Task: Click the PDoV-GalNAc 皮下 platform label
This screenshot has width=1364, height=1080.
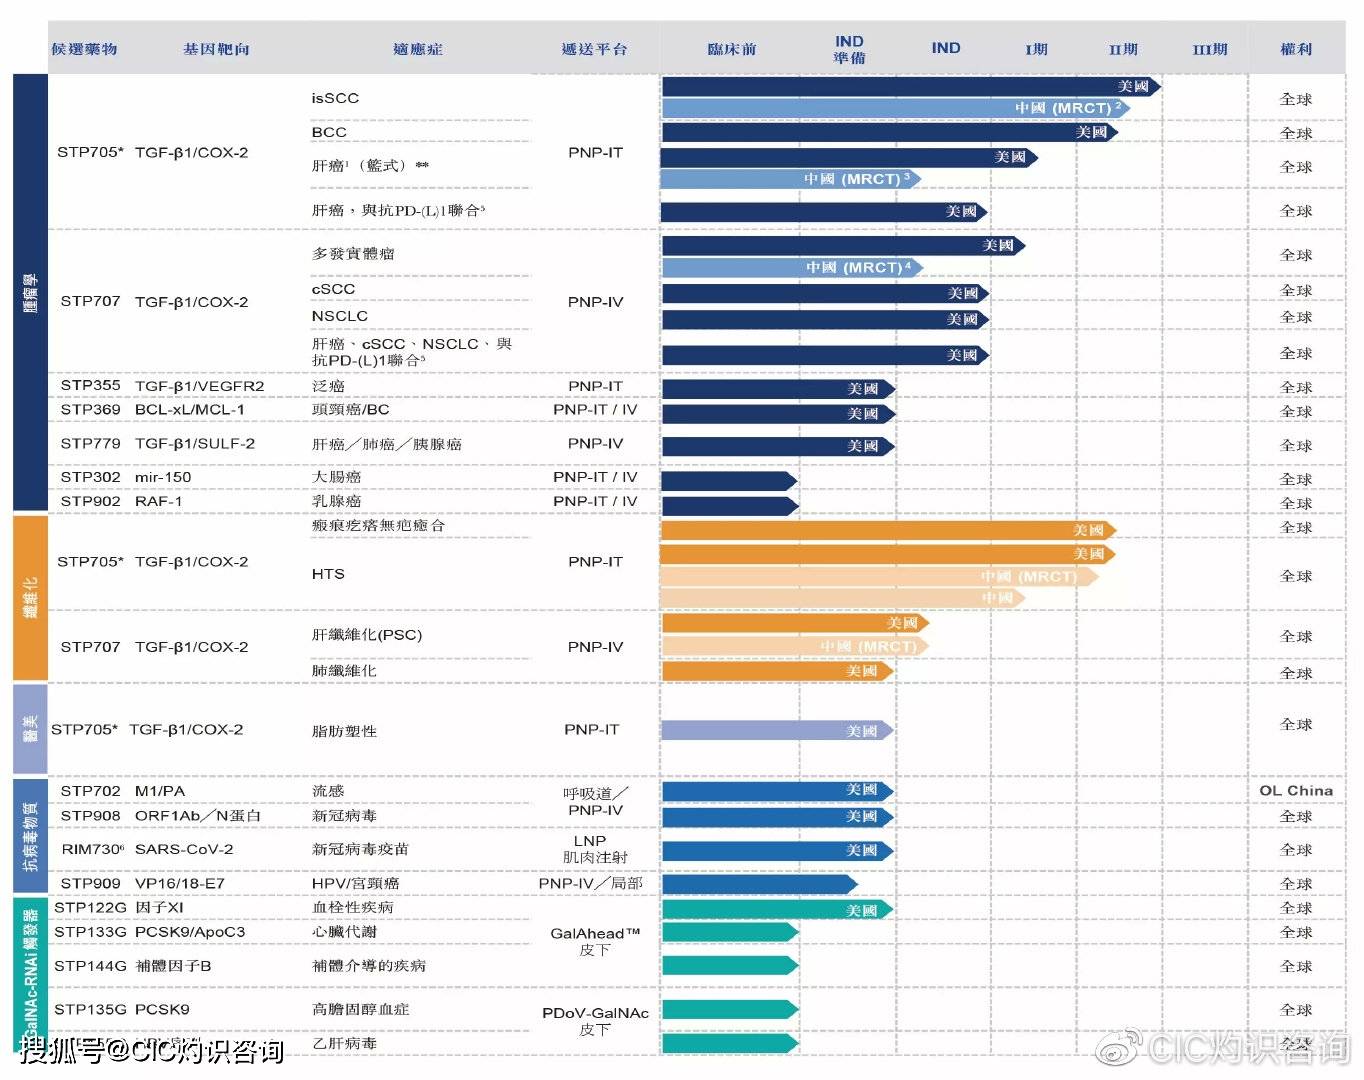Action: (x=595, y=1021)
